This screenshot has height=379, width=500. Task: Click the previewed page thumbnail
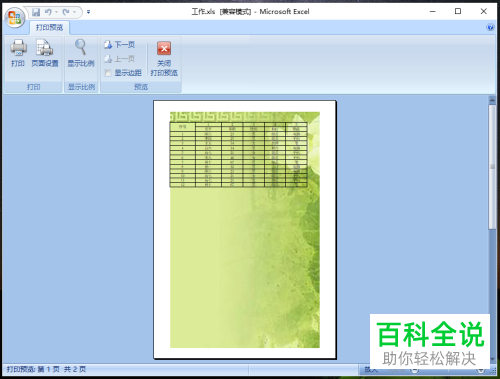coord(245,230)
